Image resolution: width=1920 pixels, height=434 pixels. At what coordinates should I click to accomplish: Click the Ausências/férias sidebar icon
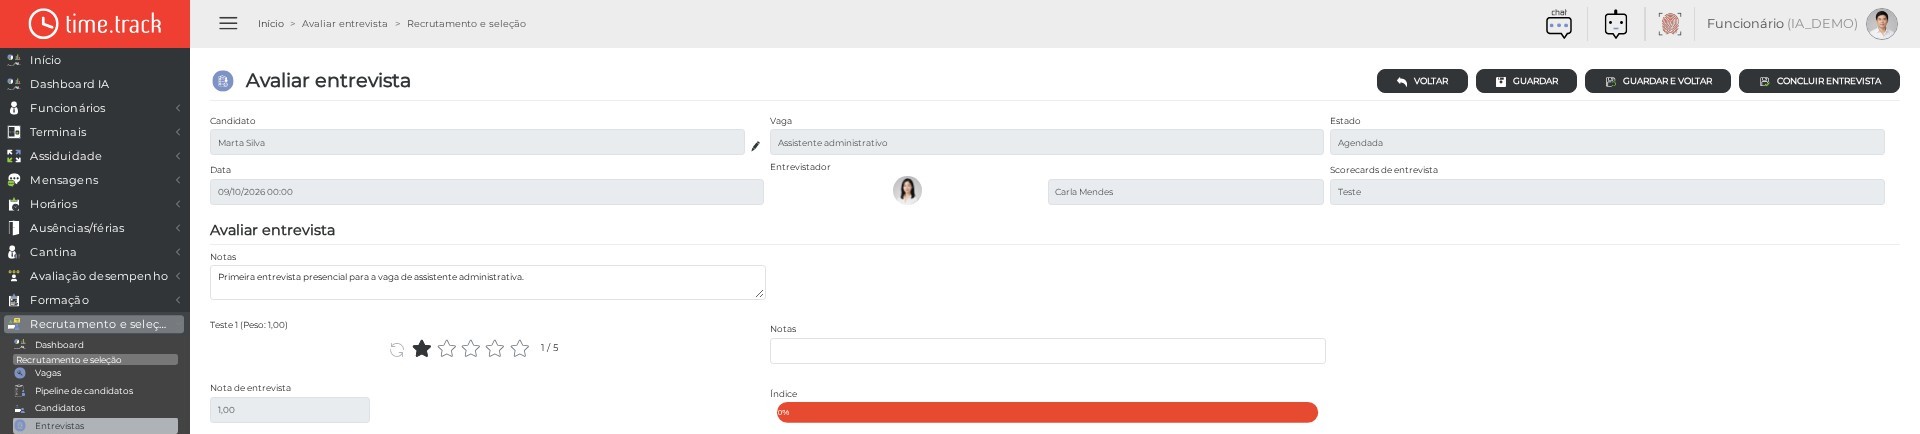point(14,228)
